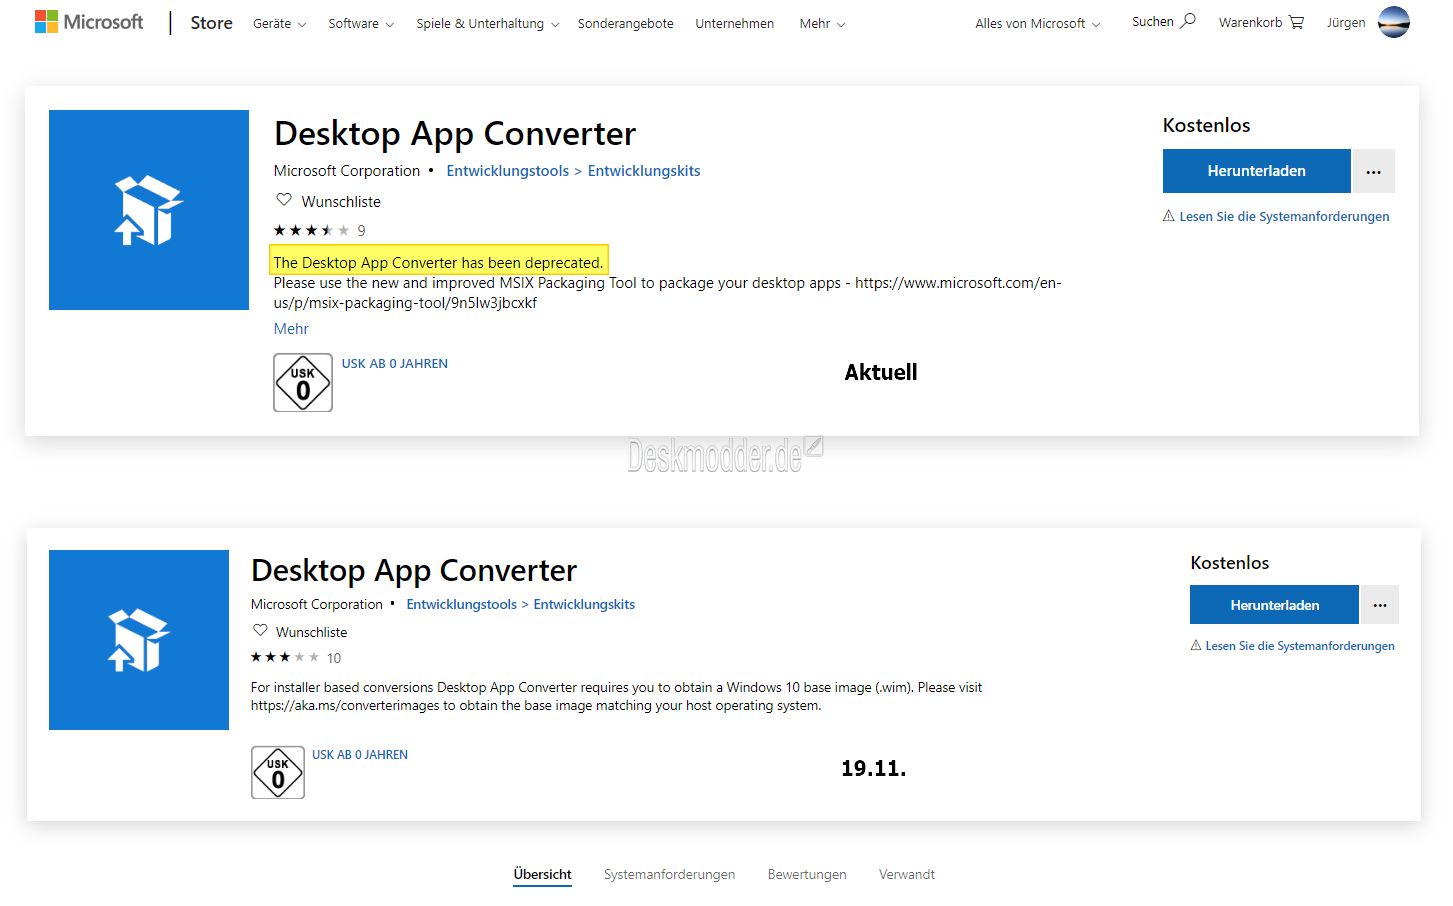Click lower Kostenlos price label
Viewport: 1453px width, 906px height.
coord(1229,563)
